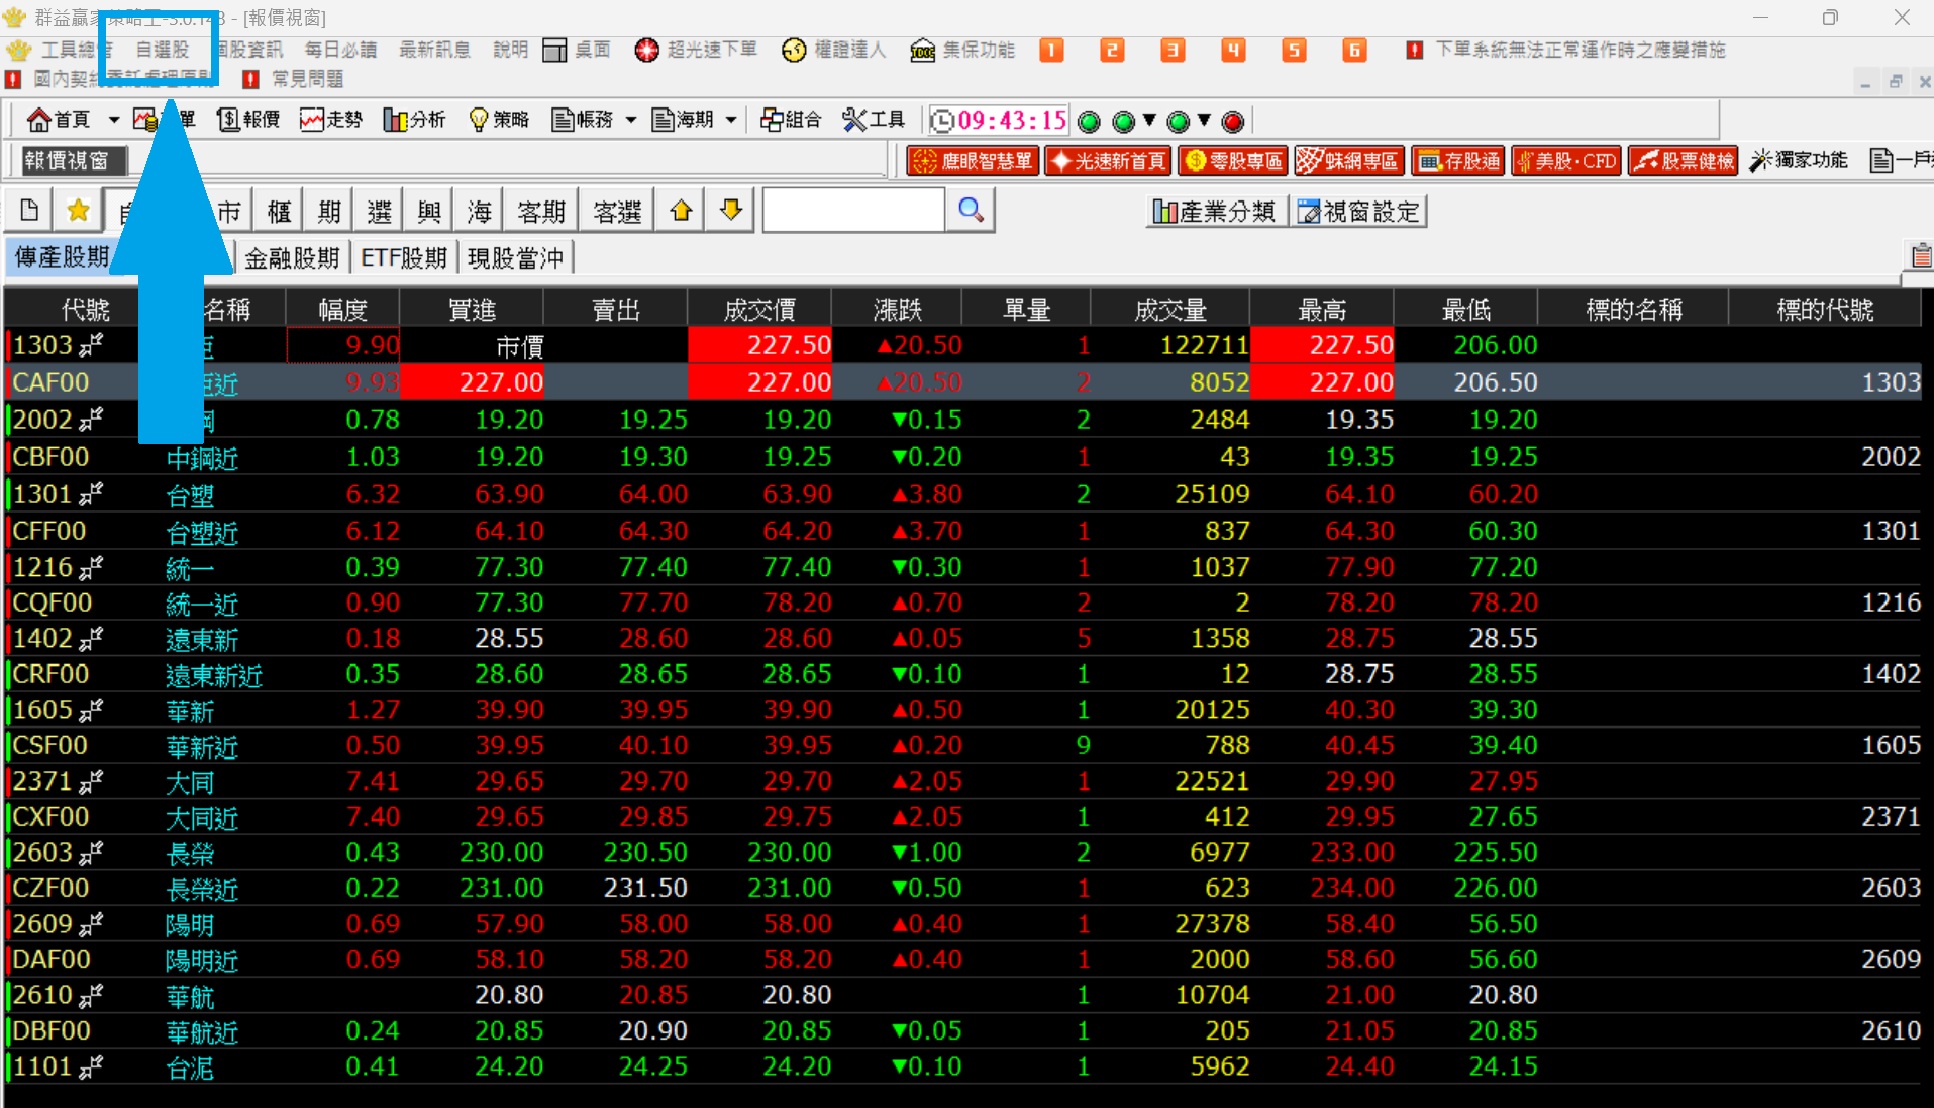The height and width of the screenshot is (1108, 1934).
Task: Click the symbol search input field
Action: point(853,210)
